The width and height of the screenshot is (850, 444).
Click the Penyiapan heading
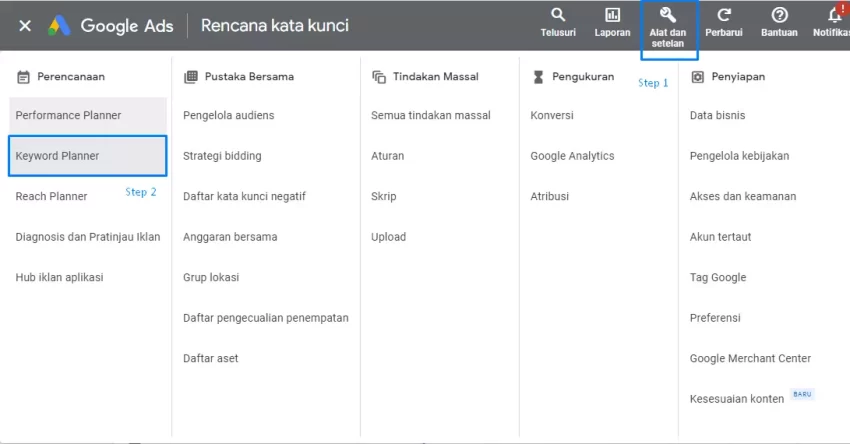point(738,77)
